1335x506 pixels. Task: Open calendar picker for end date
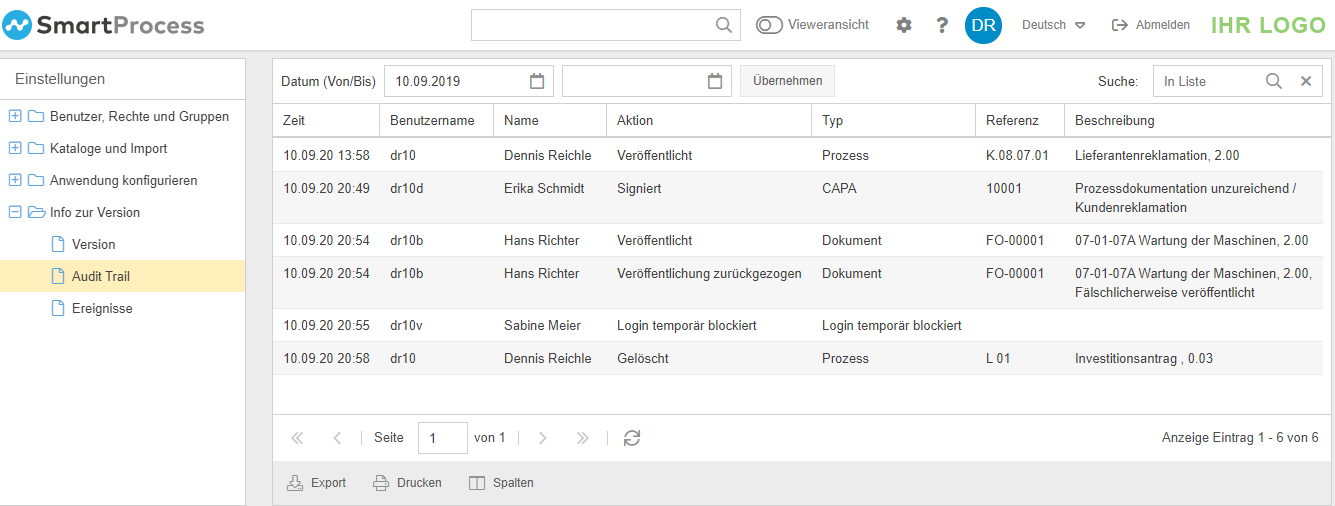[x=715, y=81]
